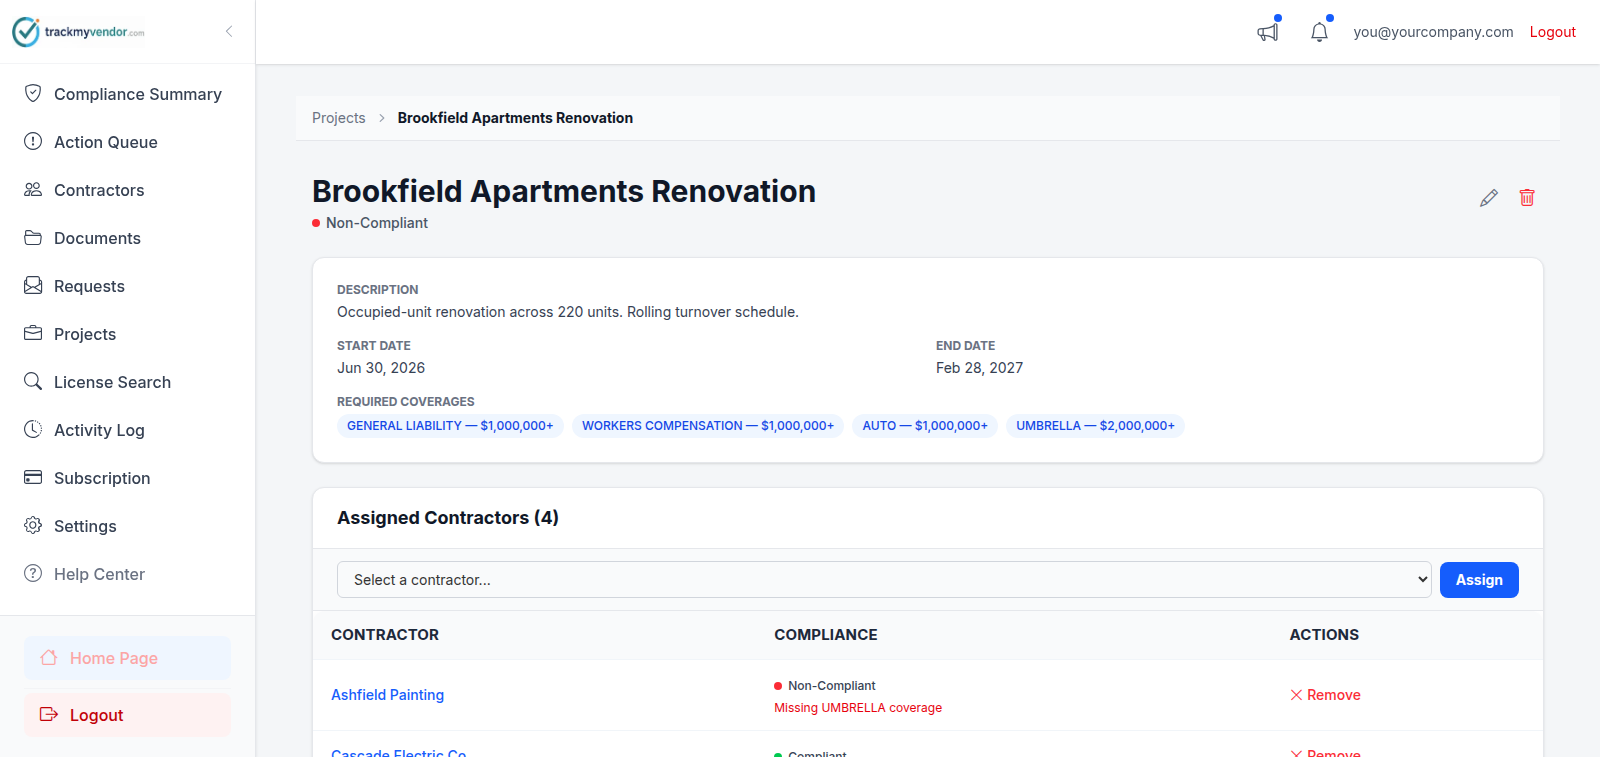This screenshot has width=1600, height=757.
Task: Click the COMPLIANCE column header
Action: (x=826, y=635)
